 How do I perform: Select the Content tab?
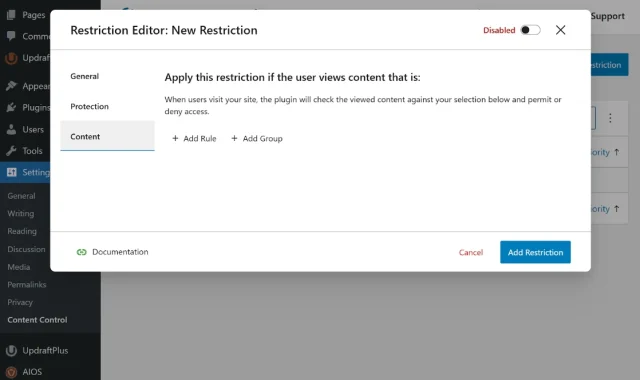point(107,136)
